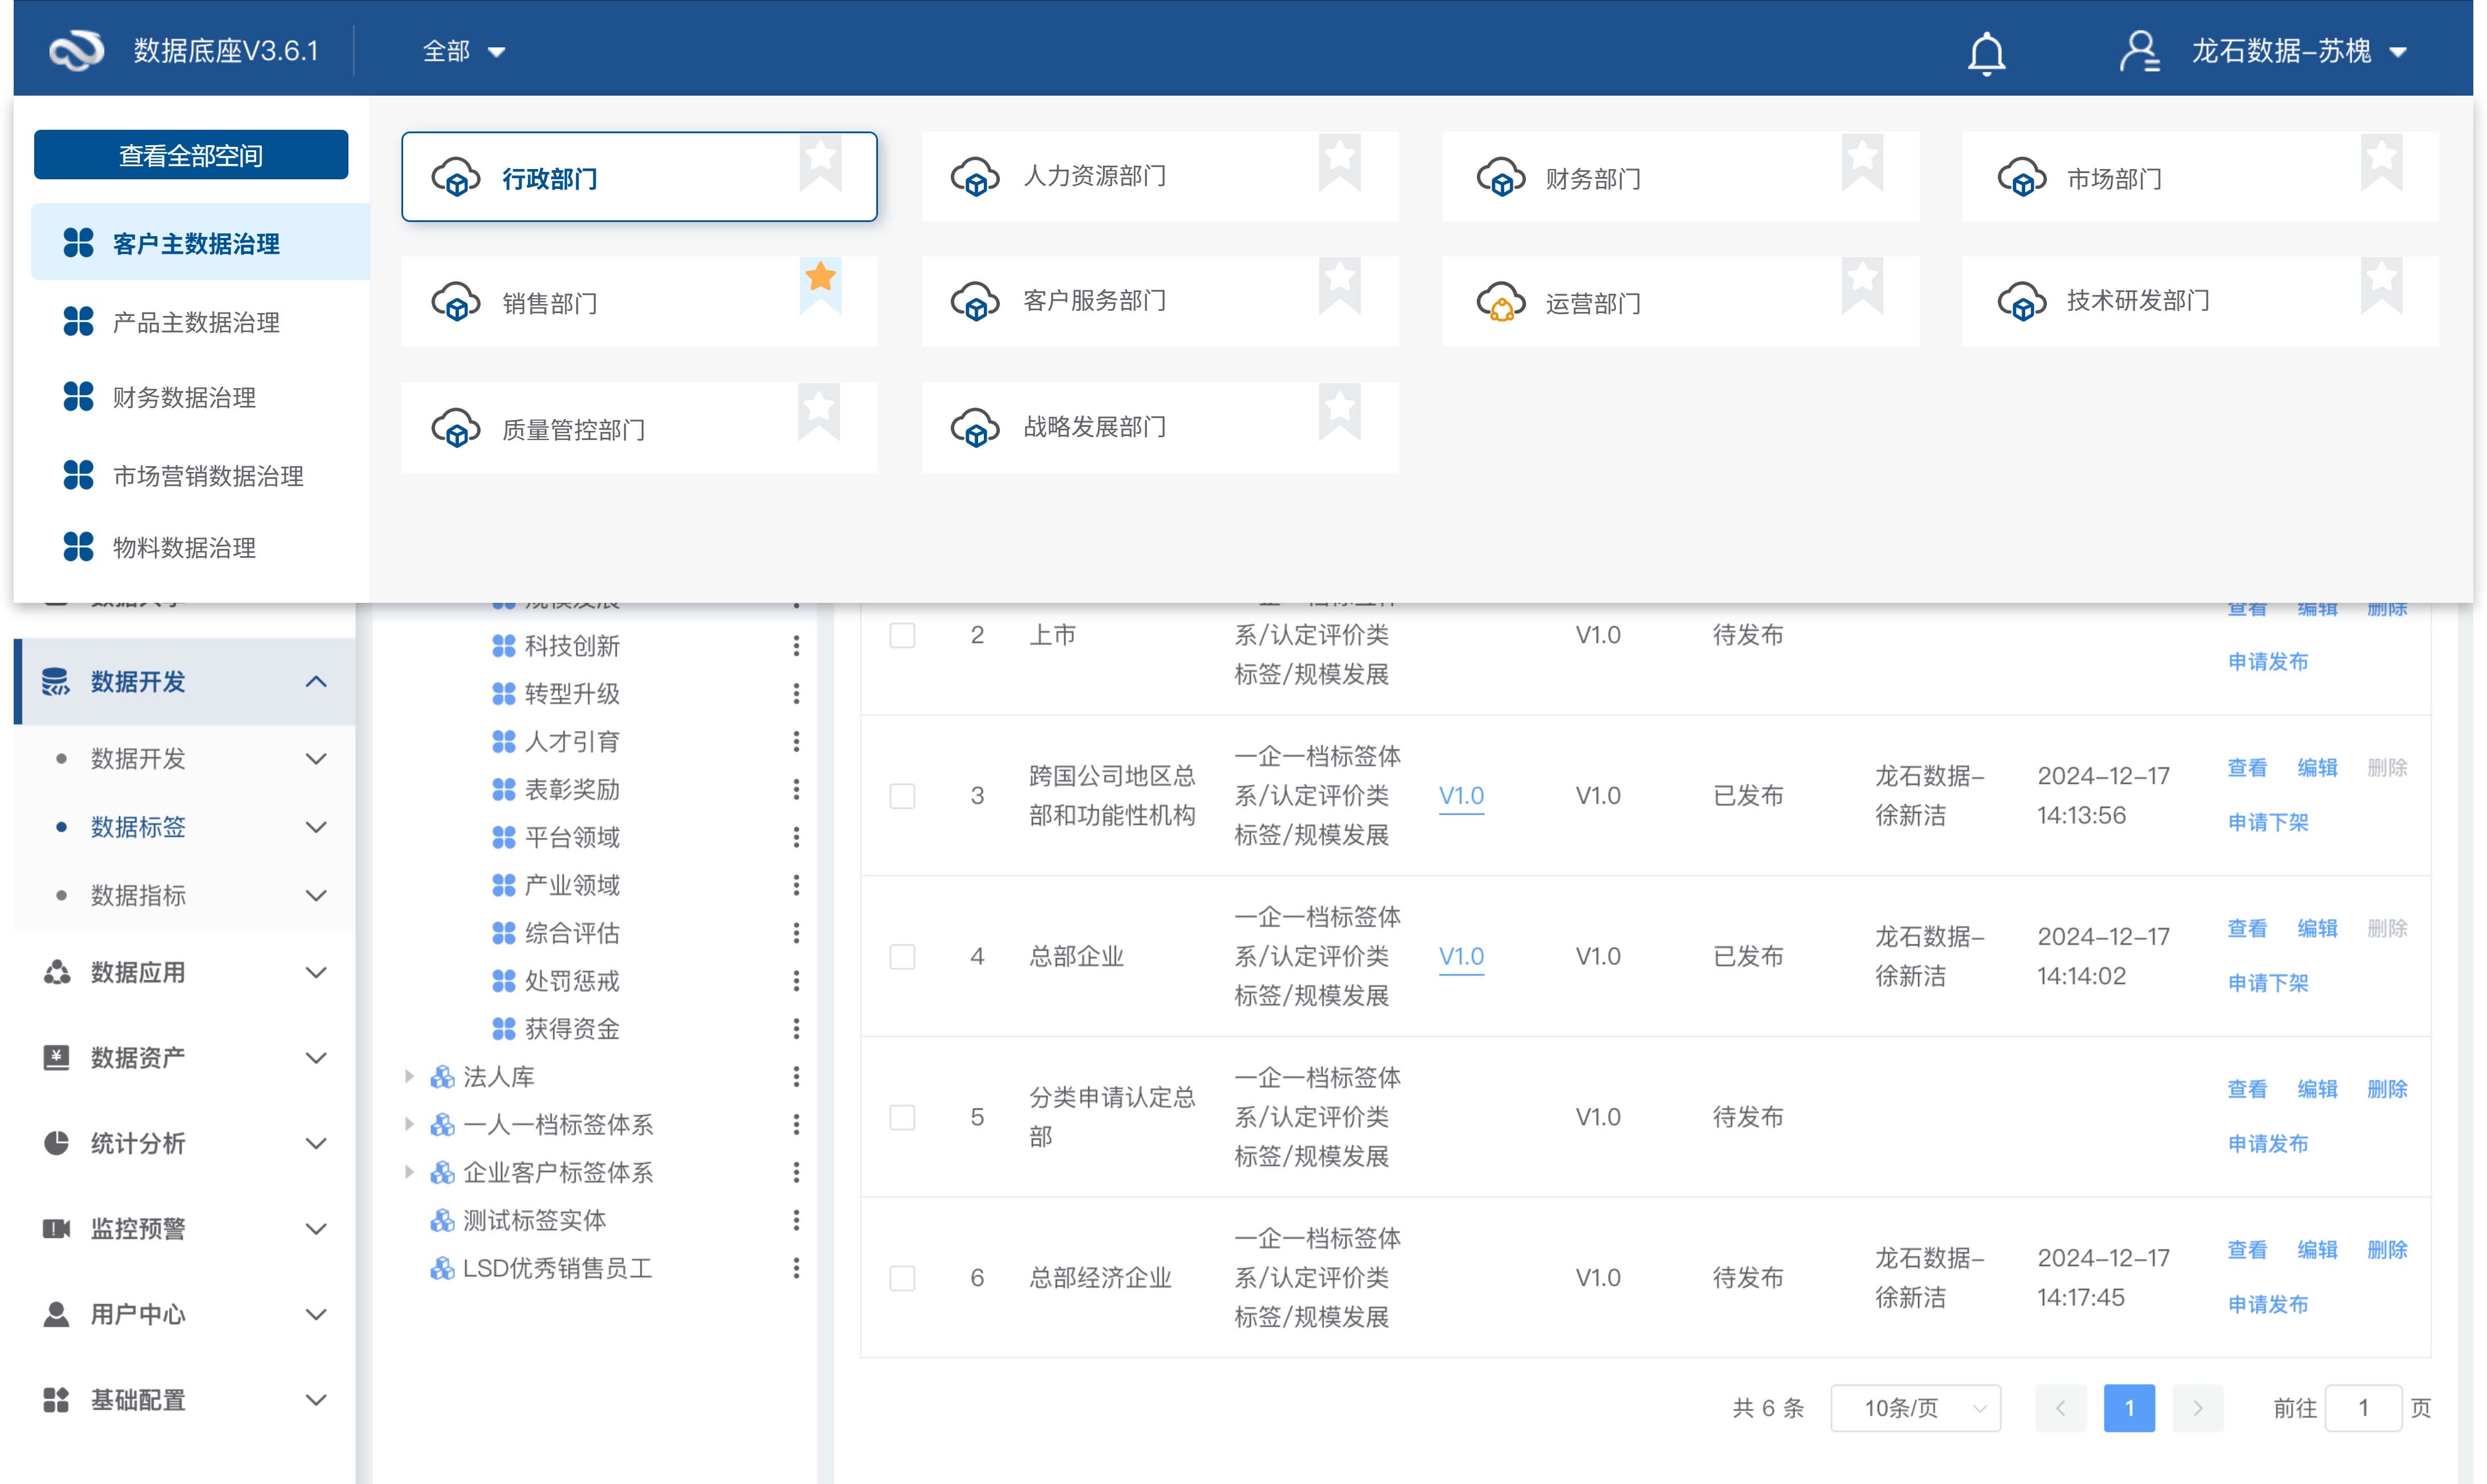
Task: Click the 查看全部空间 button
Action: pyautogui.click(x=191, y=155)
